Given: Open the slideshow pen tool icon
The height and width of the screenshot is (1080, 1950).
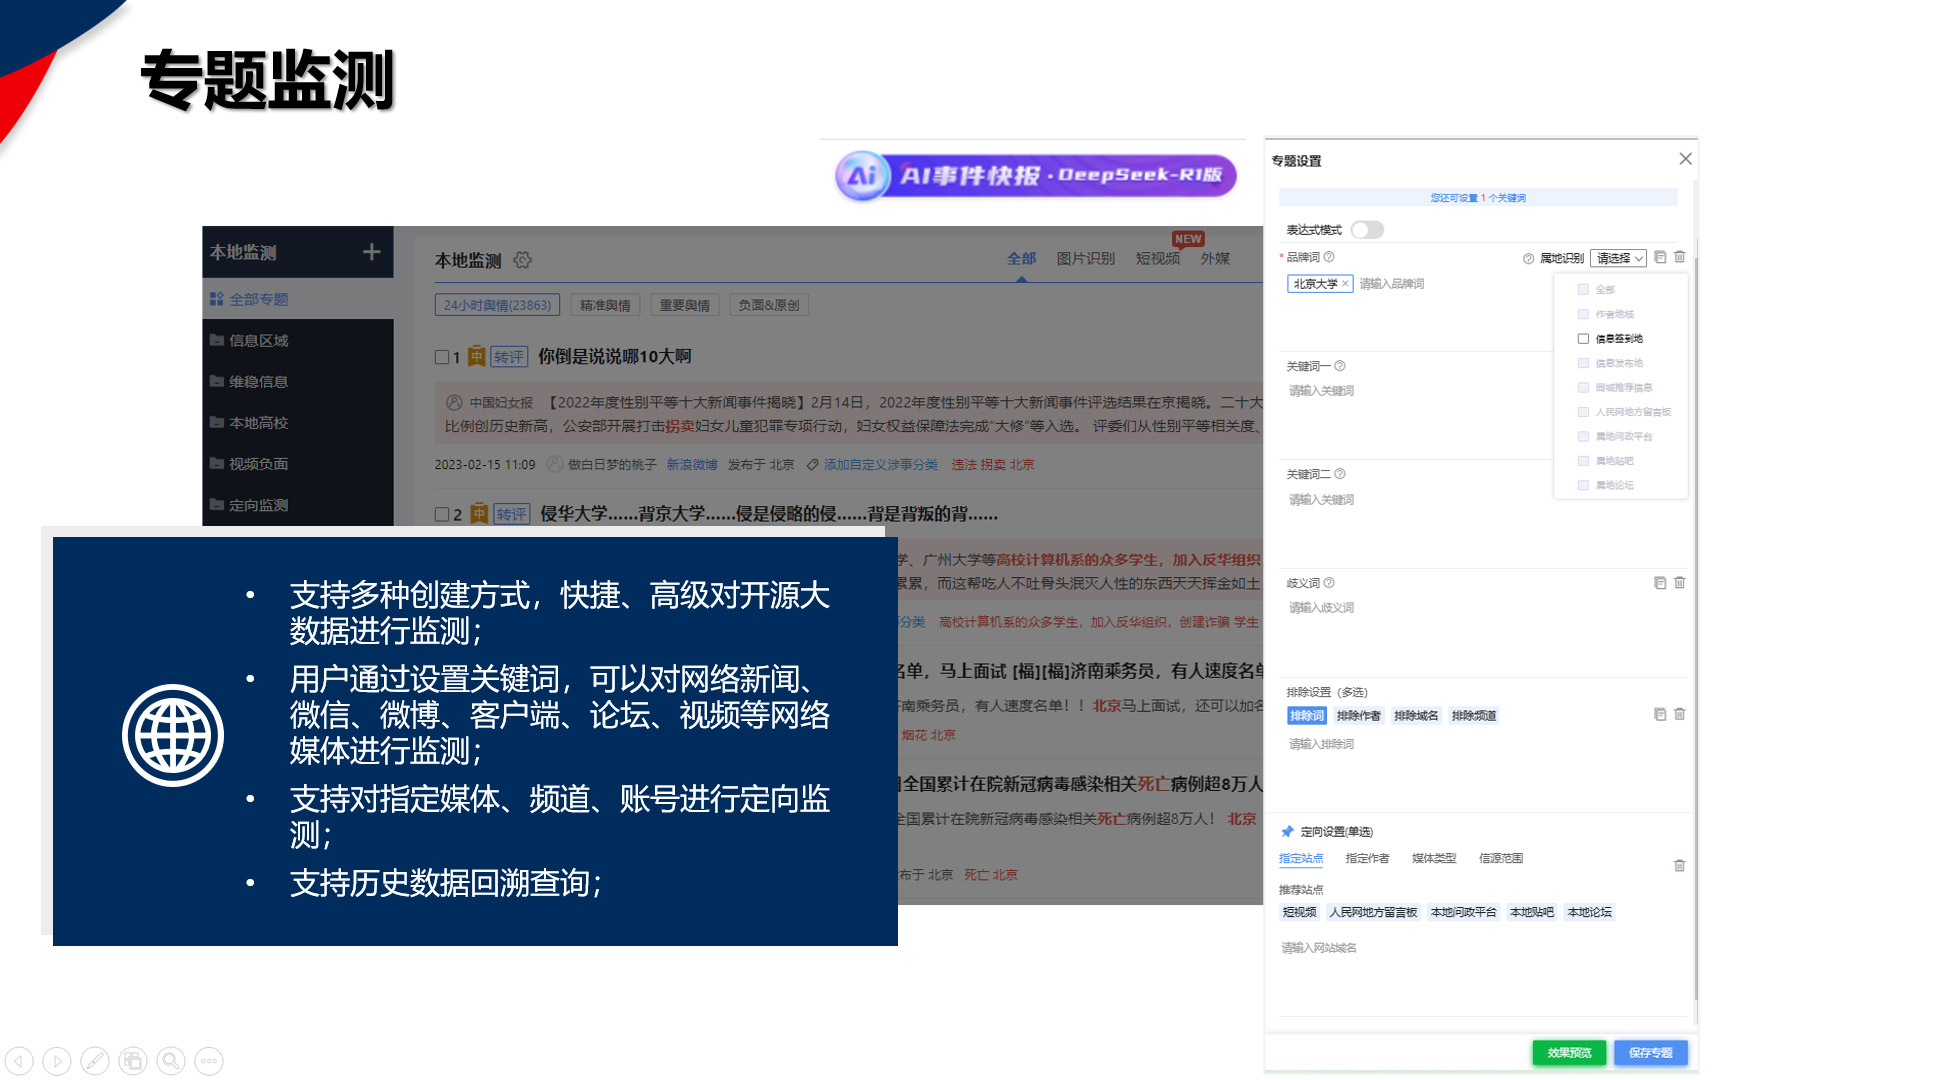Looking at the screenshot, I should point(95,1060).
